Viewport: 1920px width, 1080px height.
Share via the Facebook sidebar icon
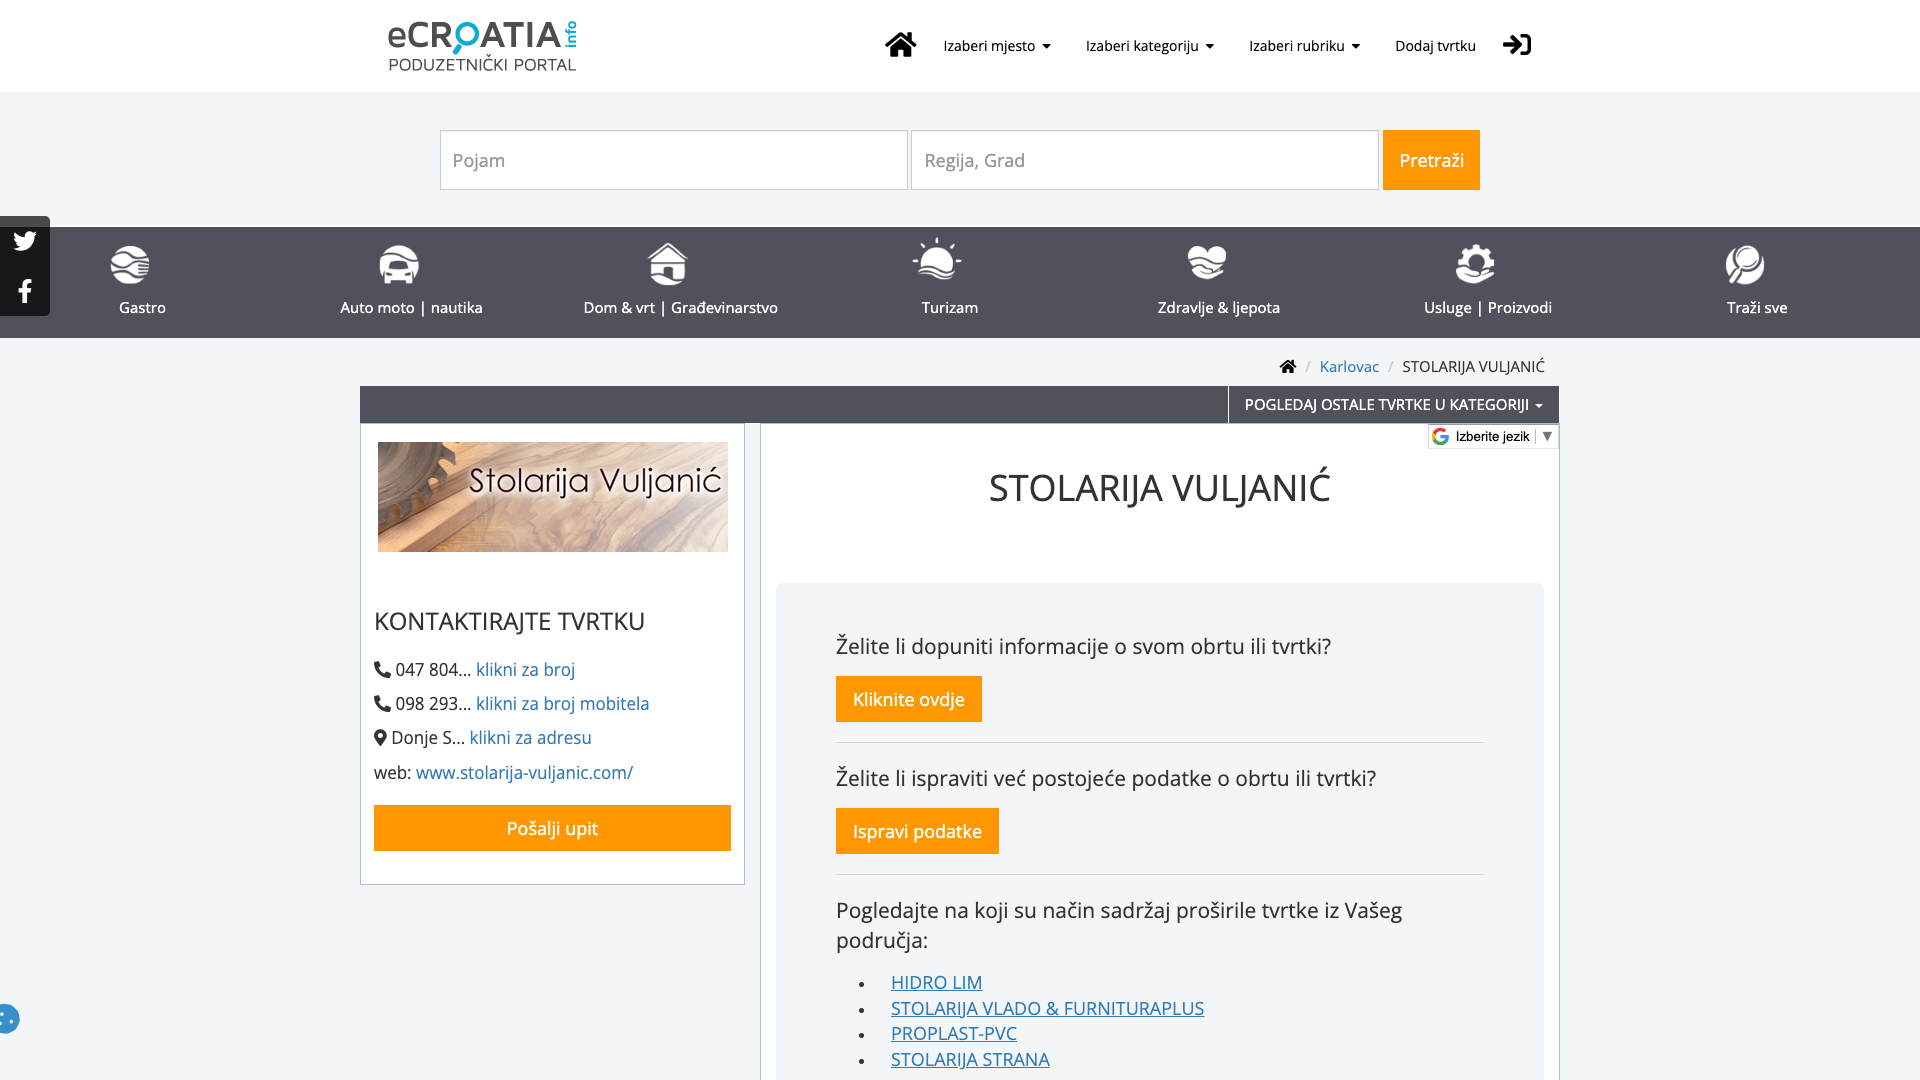click(25, 291)
